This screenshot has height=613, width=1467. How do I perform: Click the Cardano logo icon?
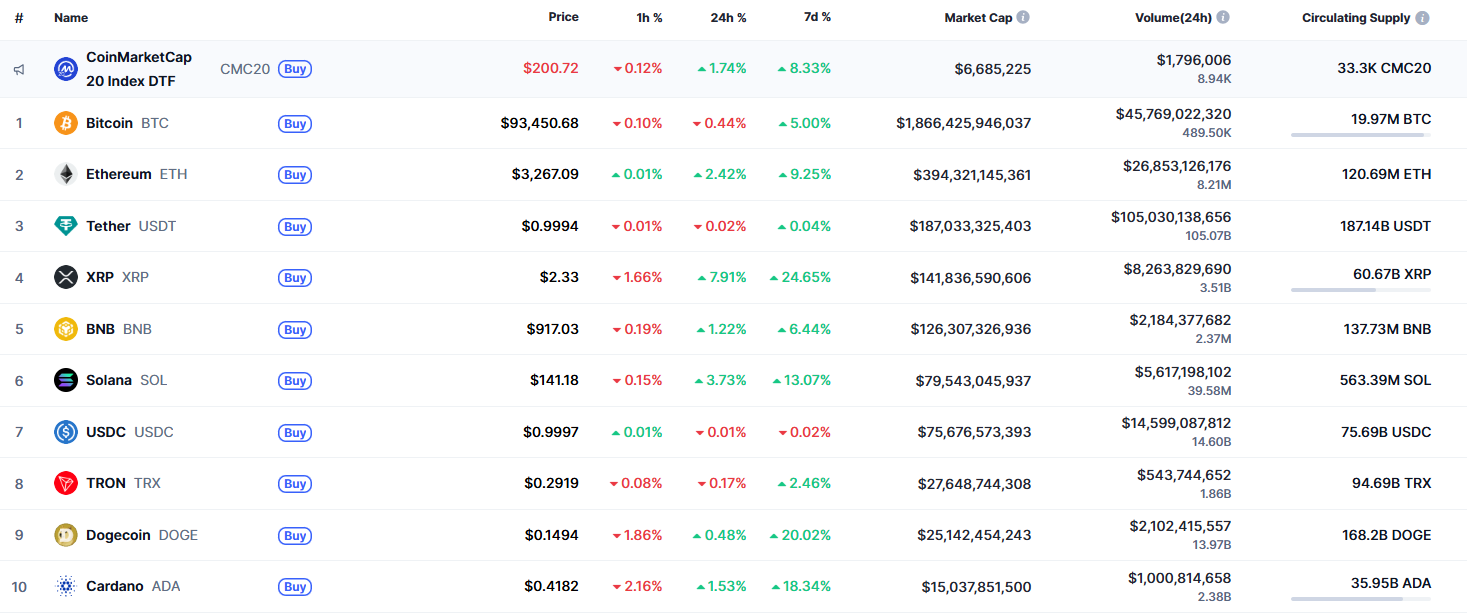point(65,586)
